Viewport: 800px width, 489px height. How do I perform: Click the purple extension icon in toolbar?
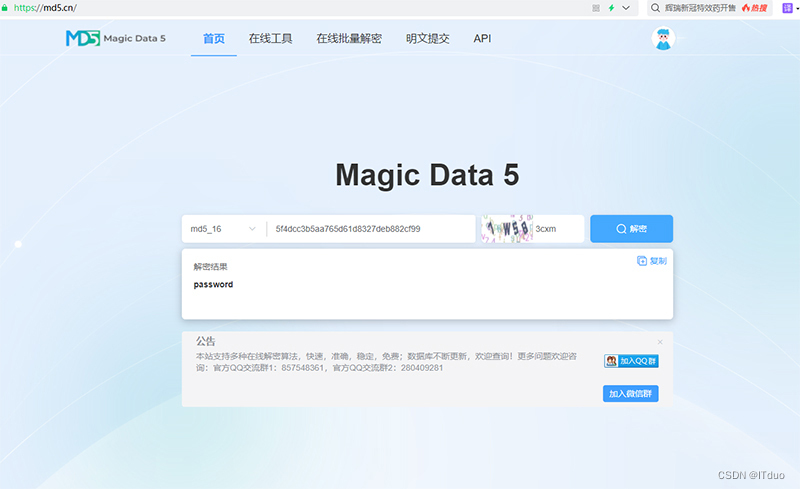787,8
